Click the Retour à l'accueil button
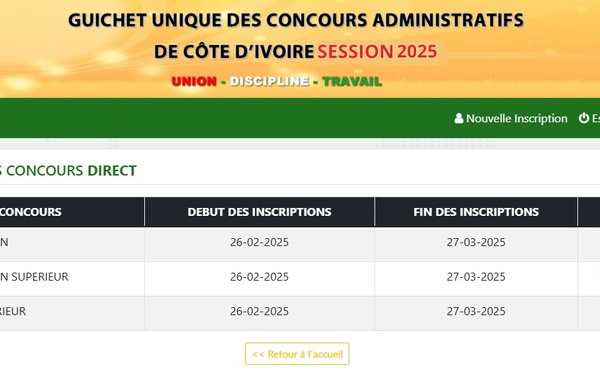Screen dimensions: 600x372 tap(297, 354)
